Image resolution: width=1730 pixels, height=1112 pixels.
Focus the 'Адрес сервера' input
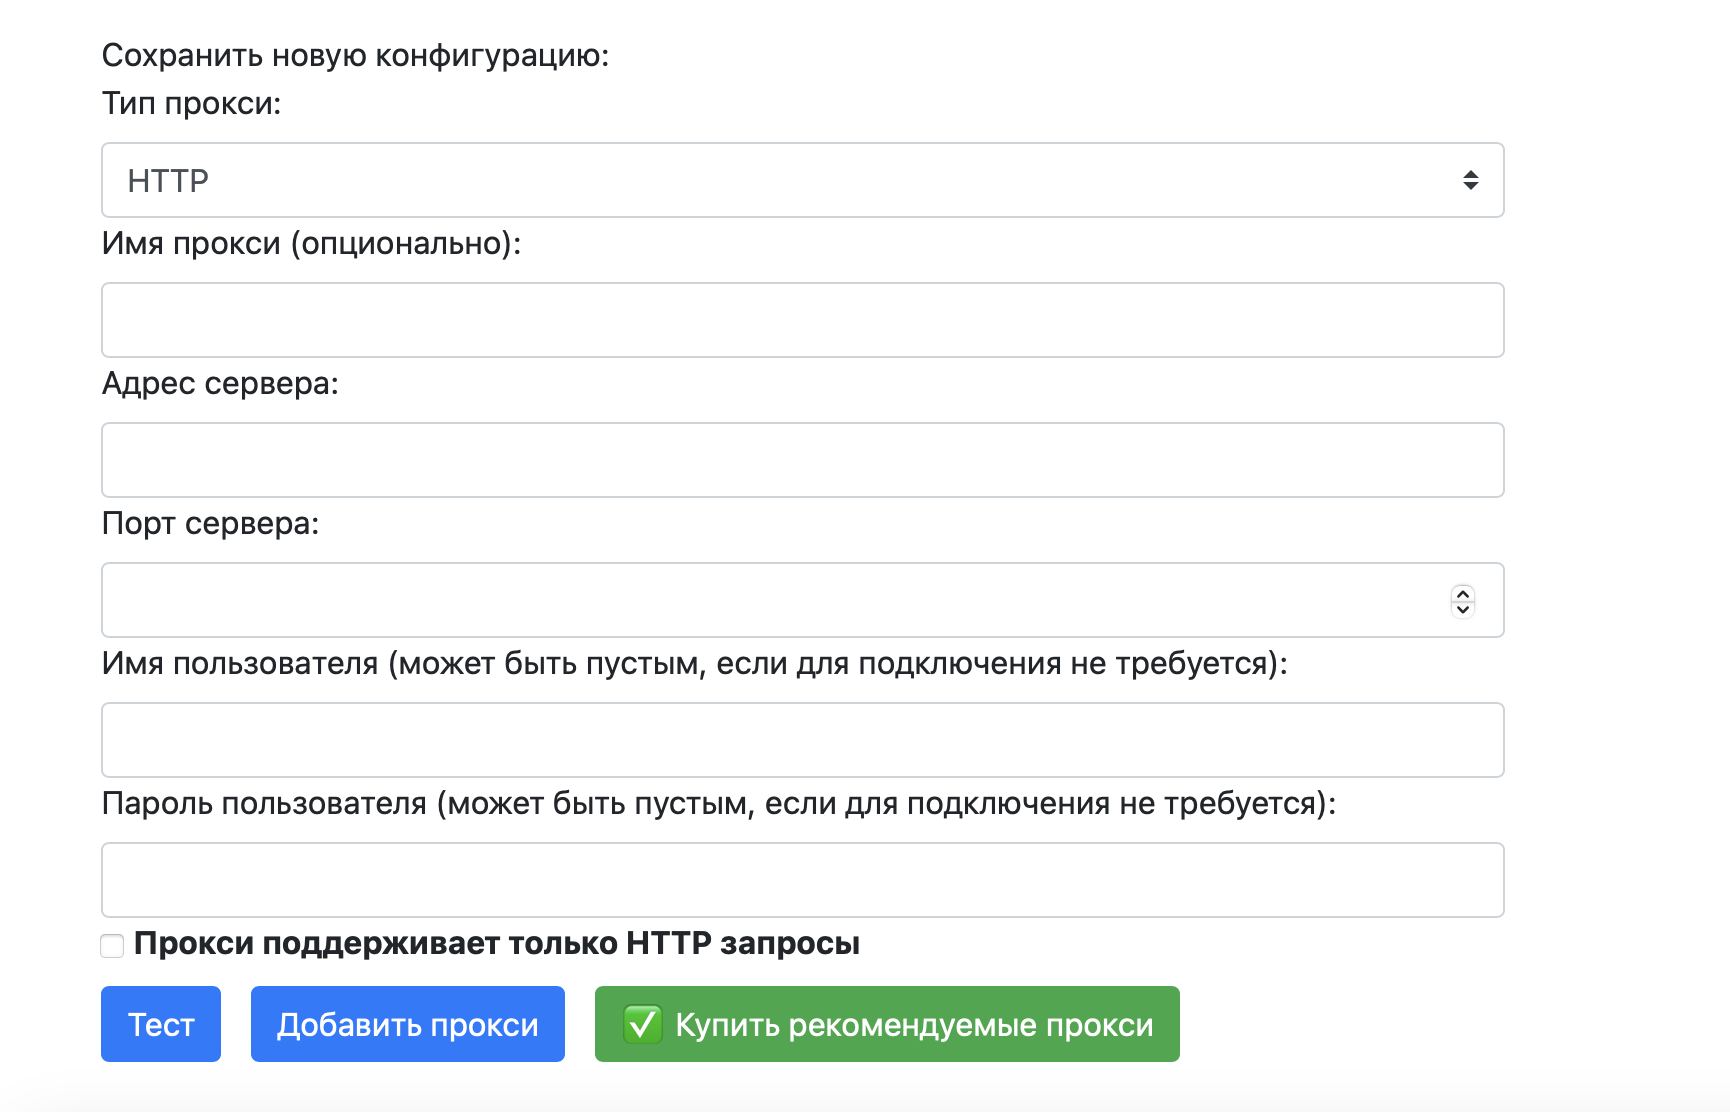click(800, 460)
